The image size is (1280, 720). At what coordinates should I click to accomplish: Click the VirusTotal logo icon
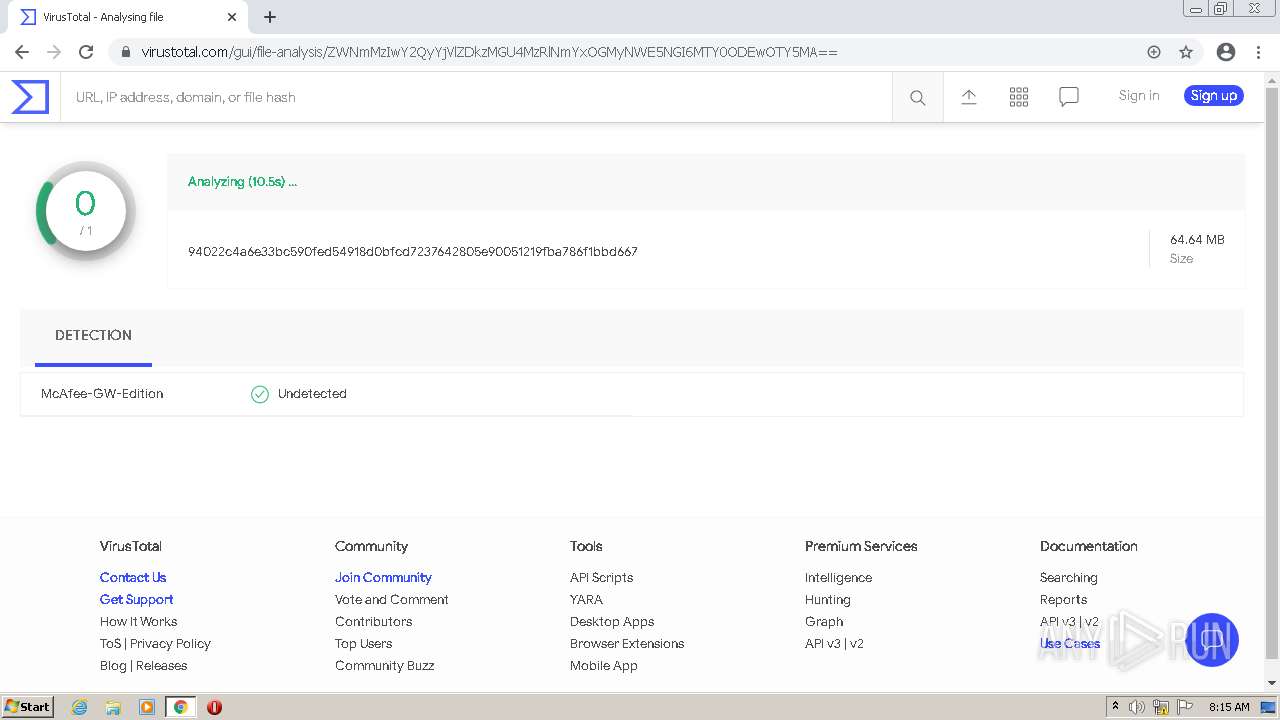click(x=30, y=97)
